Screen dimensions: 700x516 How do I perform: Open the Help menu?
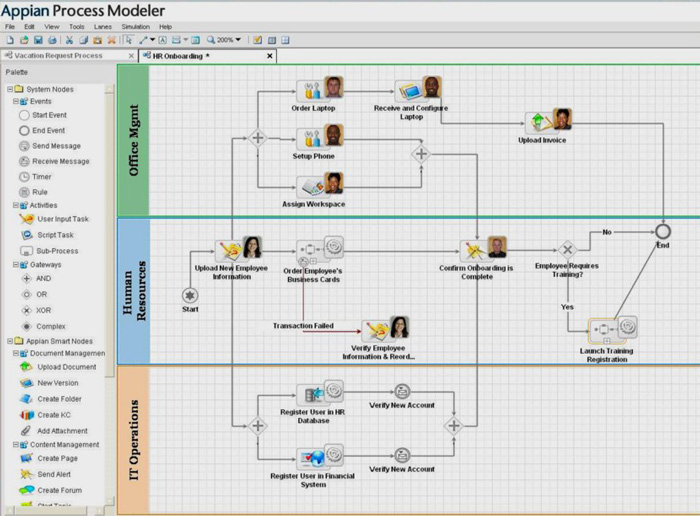tap(166, 27)
